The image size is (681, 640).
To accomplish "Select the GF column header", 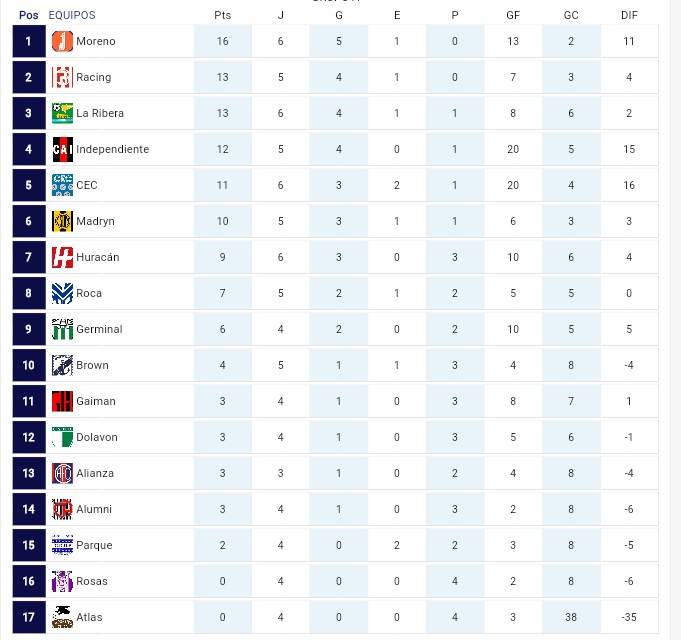I will [x=513, y=15].
